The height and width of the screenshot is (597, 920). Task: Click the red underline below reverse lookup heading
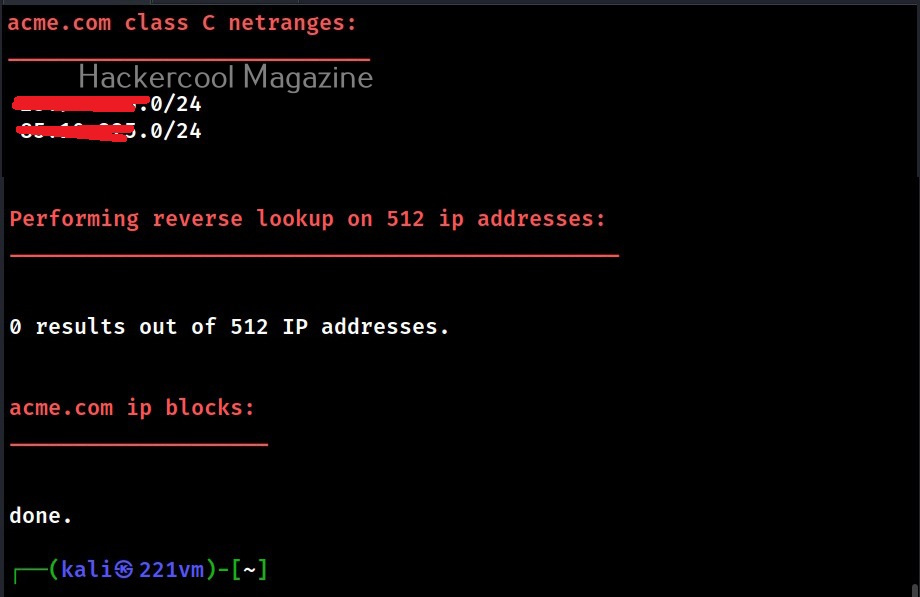pyautogui.click(x=314, y=256)
